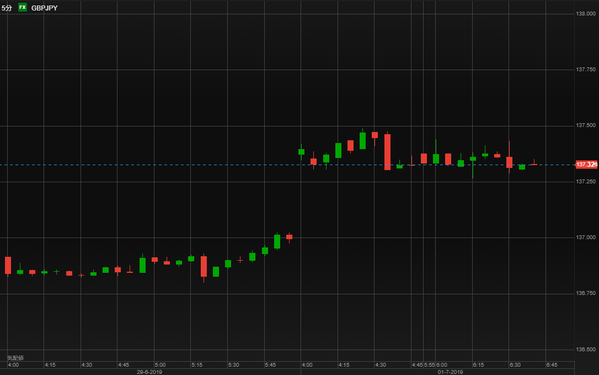This screenshot has height=375, width=599.
Task: Click the 5:30 time axis label
Action: click(233, 365)
